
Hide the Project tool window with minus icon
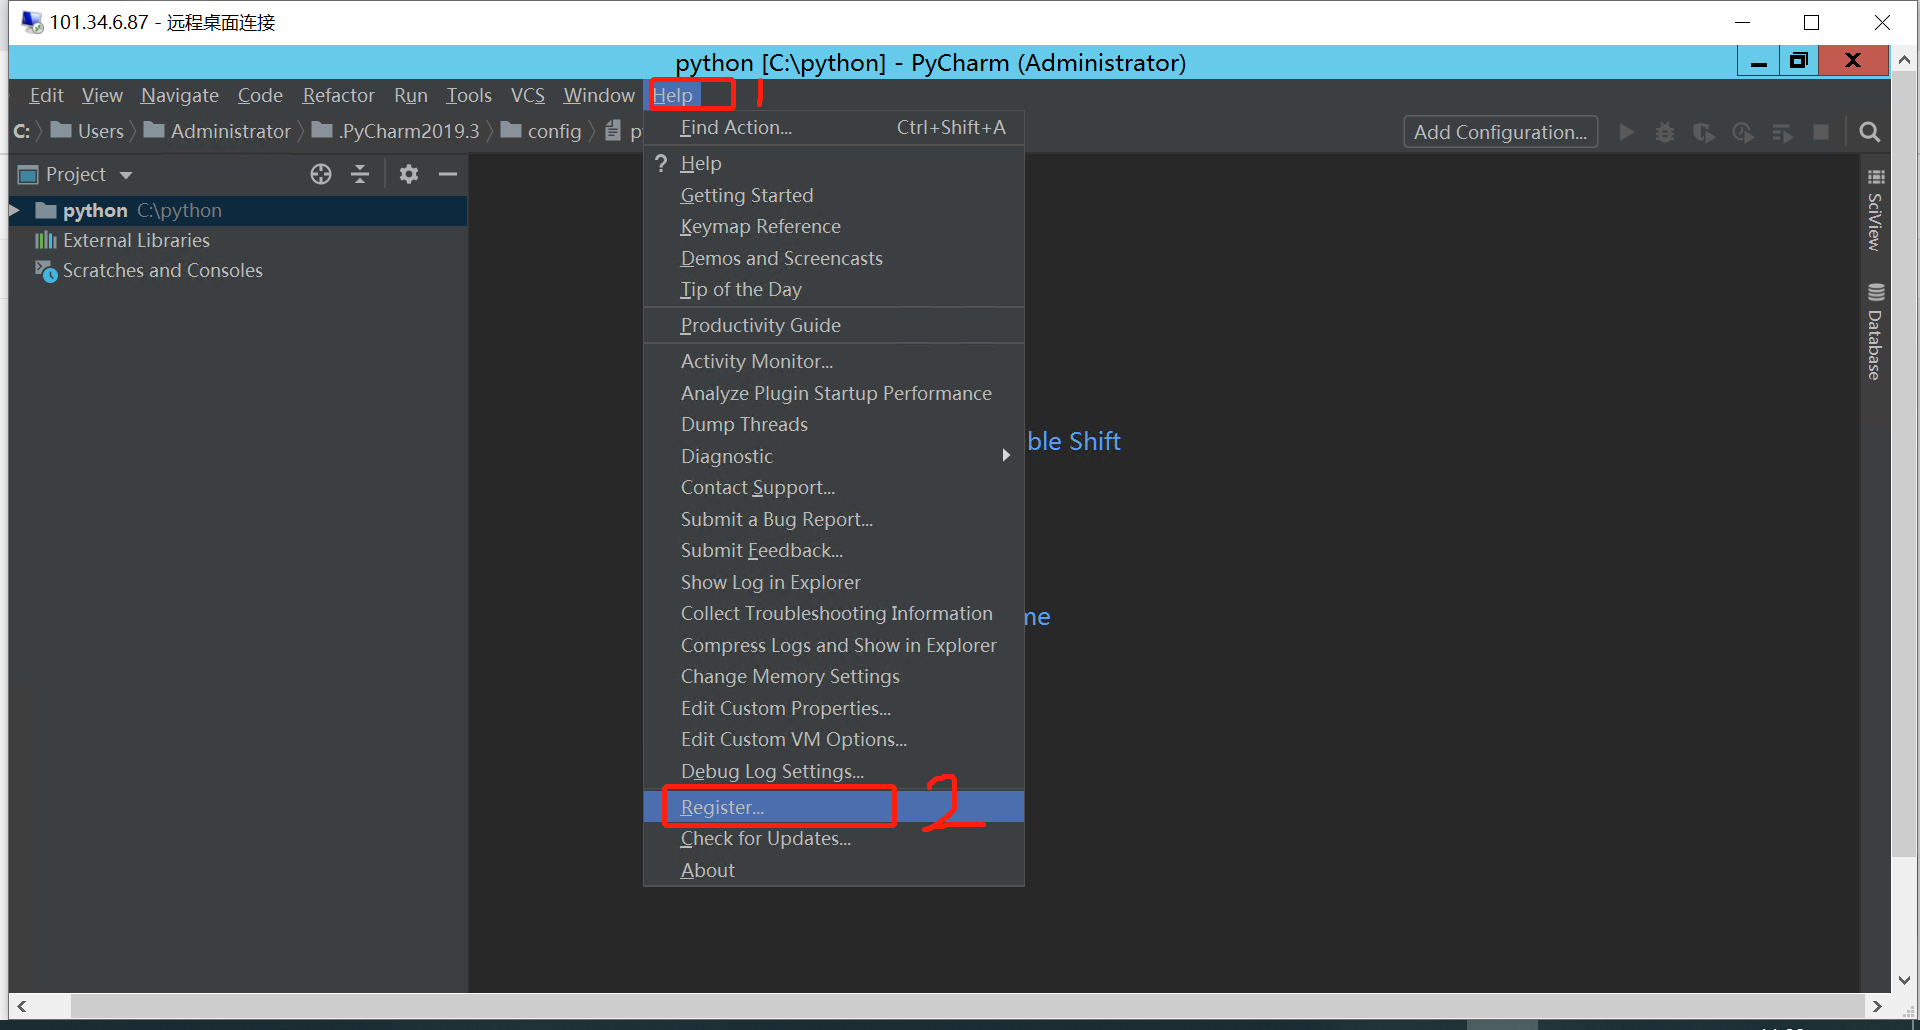448,174
